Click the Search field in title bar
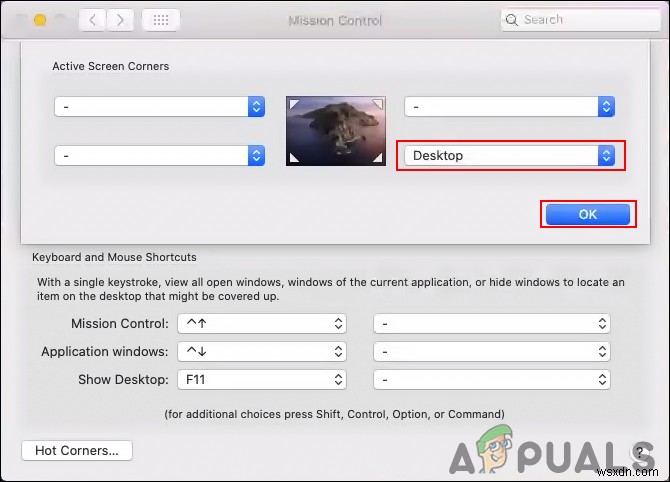The image size is (670, 482). click(x=581, y=20)
